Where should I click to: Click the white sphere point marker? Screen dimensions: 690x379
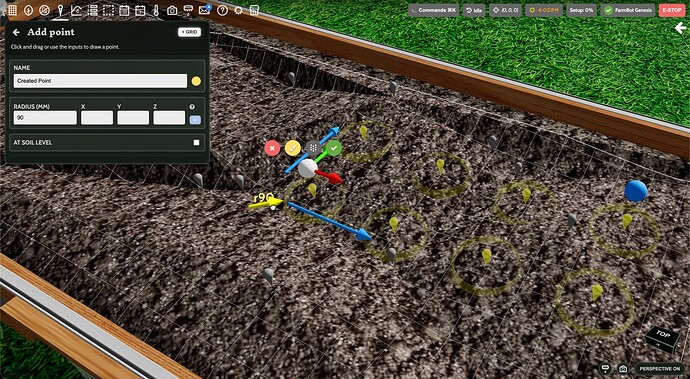[x=308, y=168]
